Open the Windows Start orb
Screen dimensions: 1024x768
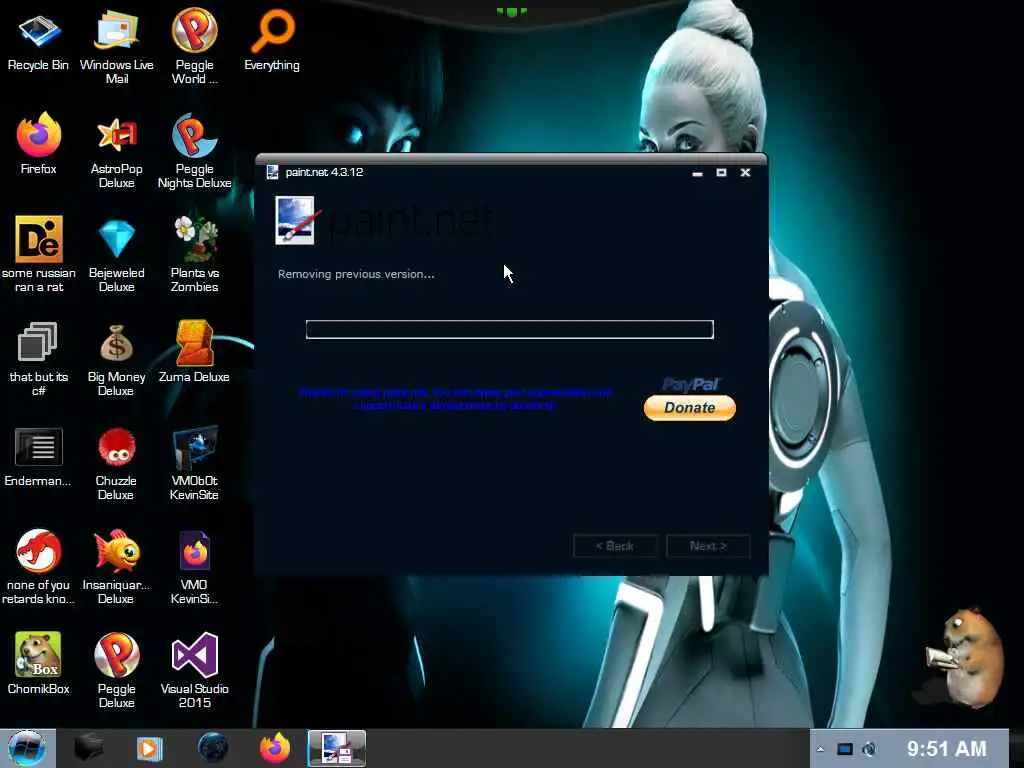(27, 748)
